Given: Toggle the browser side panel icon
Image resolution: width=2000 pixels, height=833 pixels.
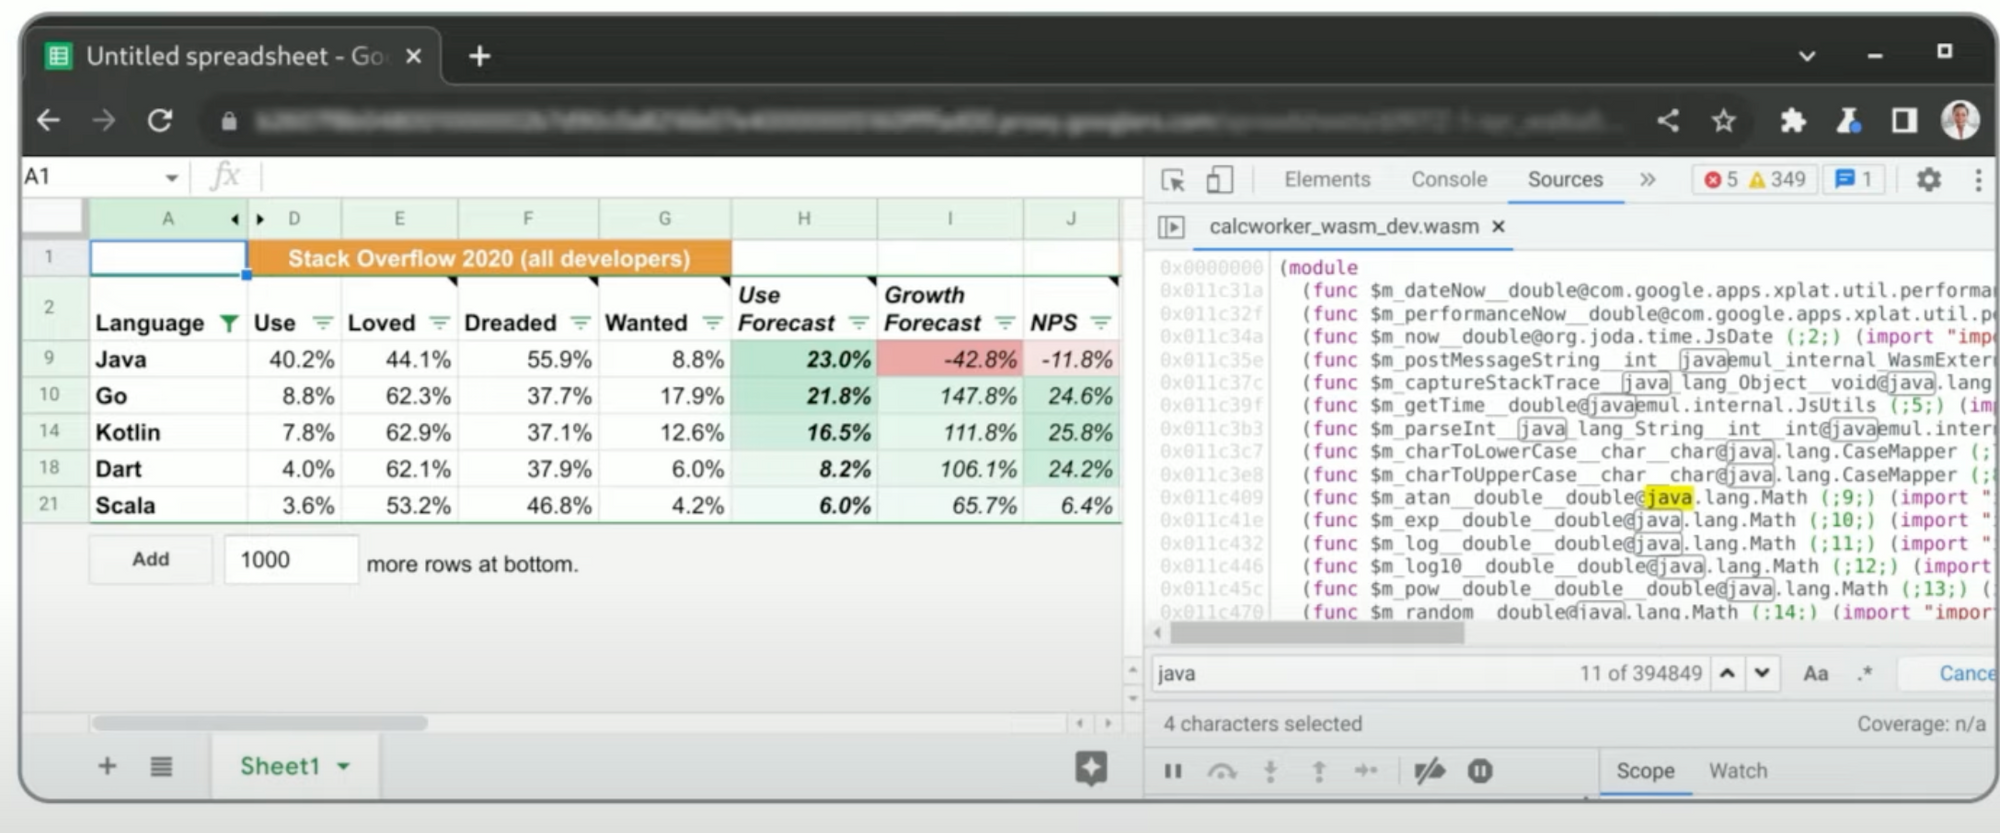Looking at the screenshot, I should 1904,121.
